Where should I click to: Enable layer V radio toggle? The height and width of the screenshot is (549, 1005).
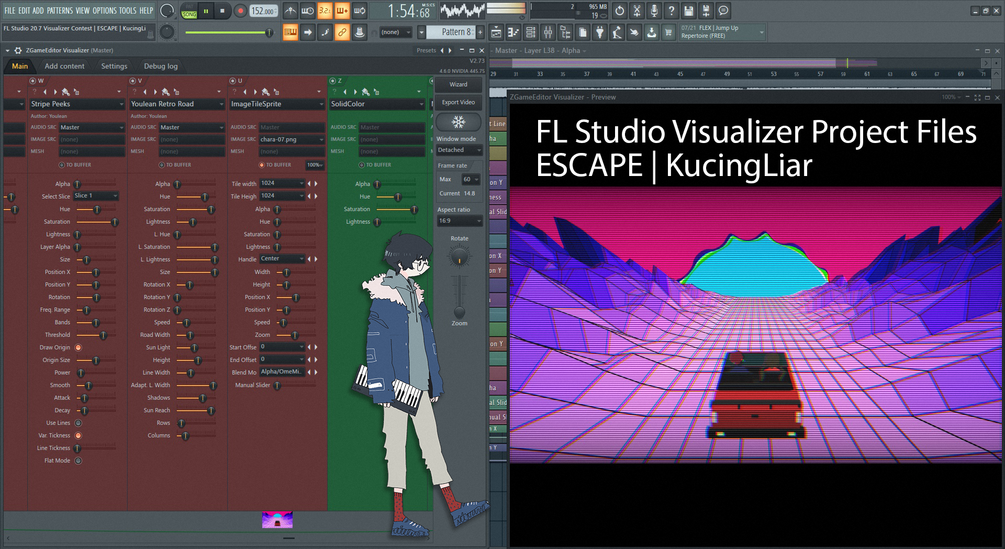click(132, 81)
